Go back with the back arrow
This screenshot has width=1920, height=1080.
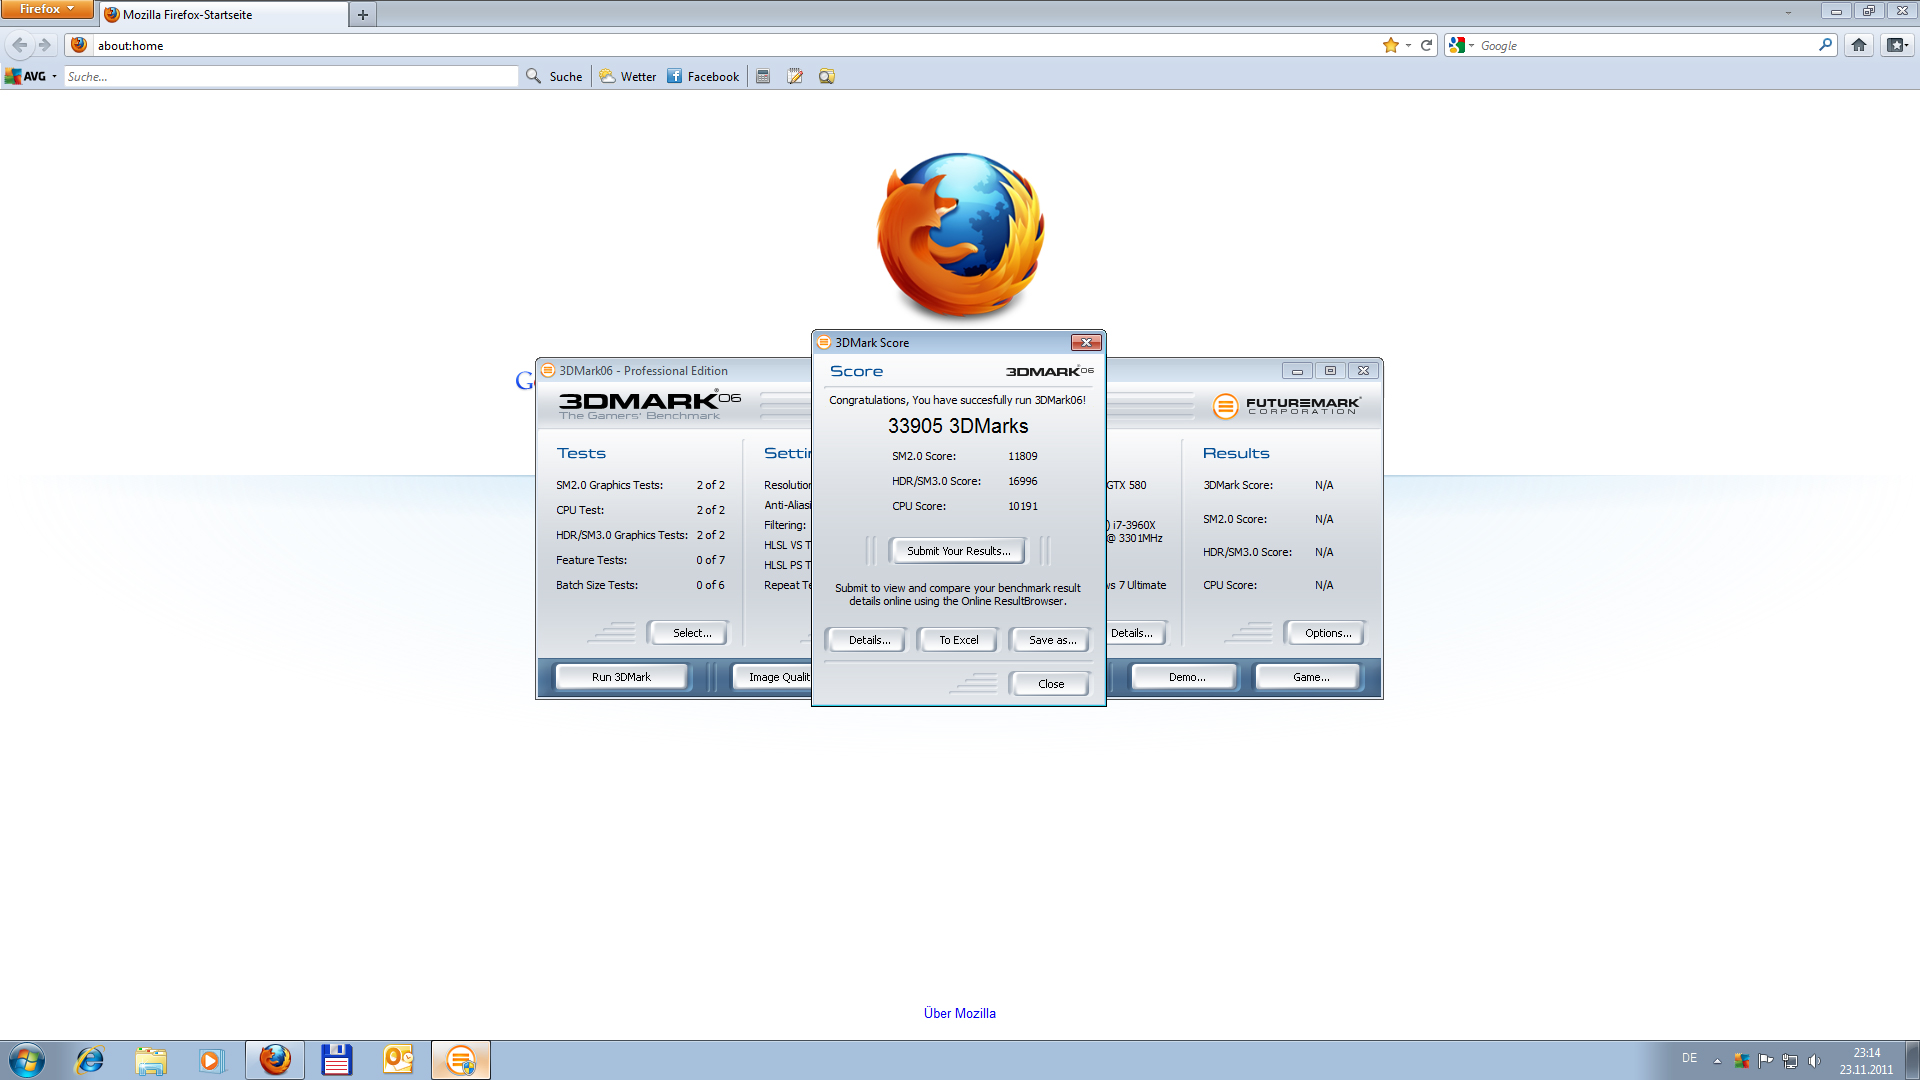pos(19,45)
